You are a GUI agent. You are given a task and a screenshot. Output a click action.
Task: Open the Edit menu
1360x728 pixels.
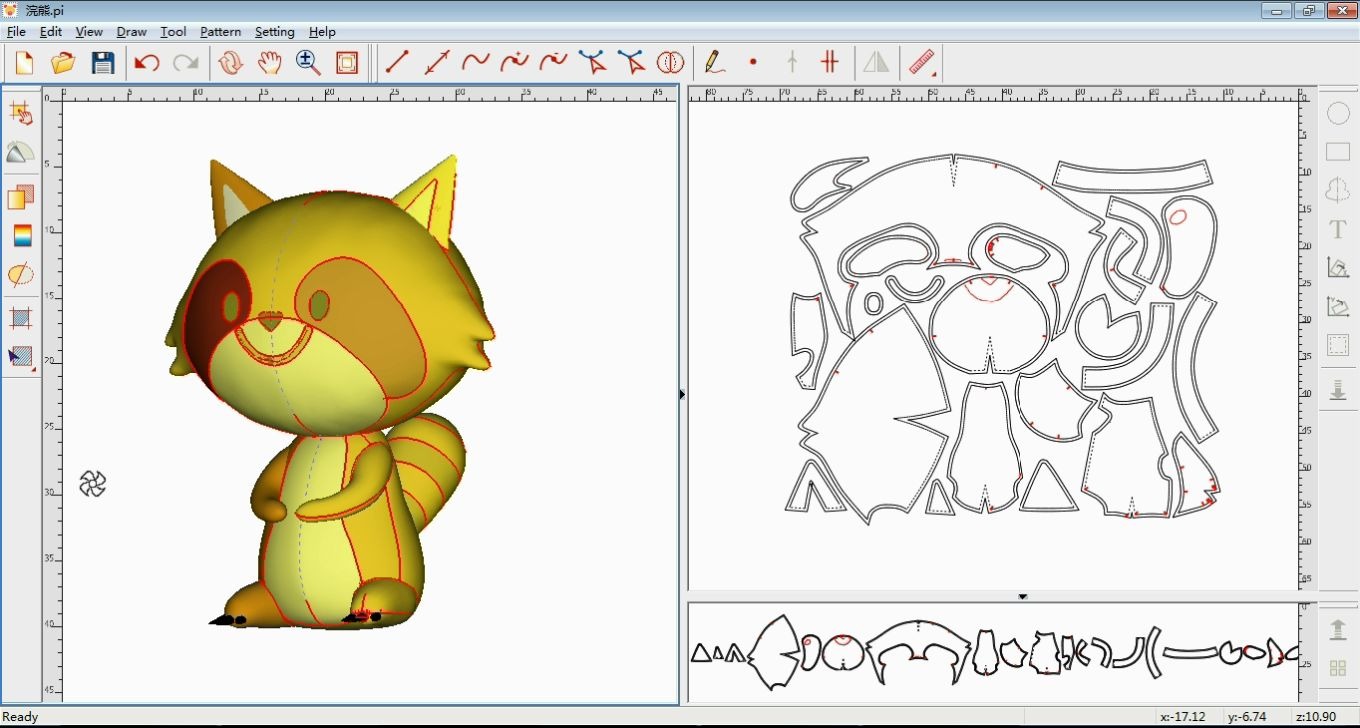(x=51, y=32)
